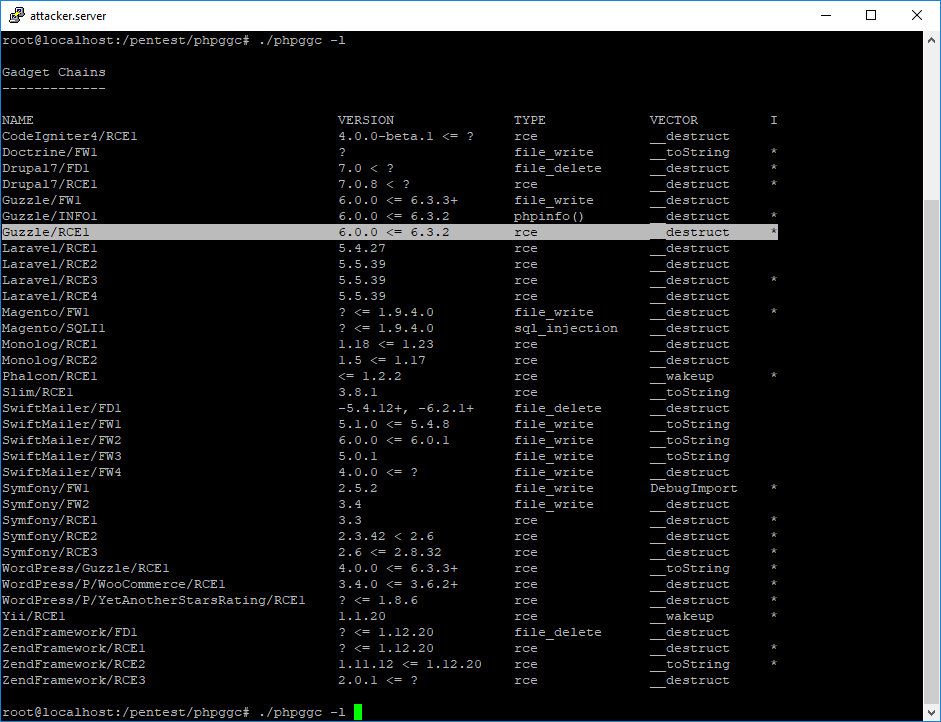Click the VERSION column header

[366, 120]
